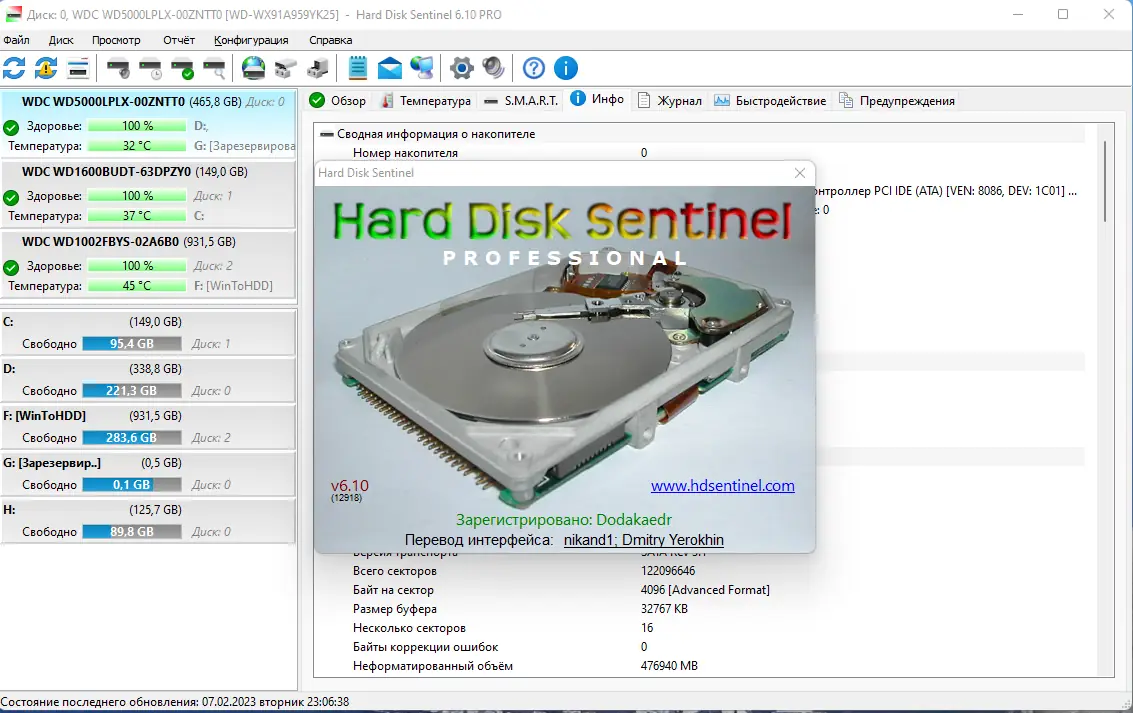The image size is (1133, 713).
Task: Click the speaker acoustic settings icon
Action: [x=492, y=68]
